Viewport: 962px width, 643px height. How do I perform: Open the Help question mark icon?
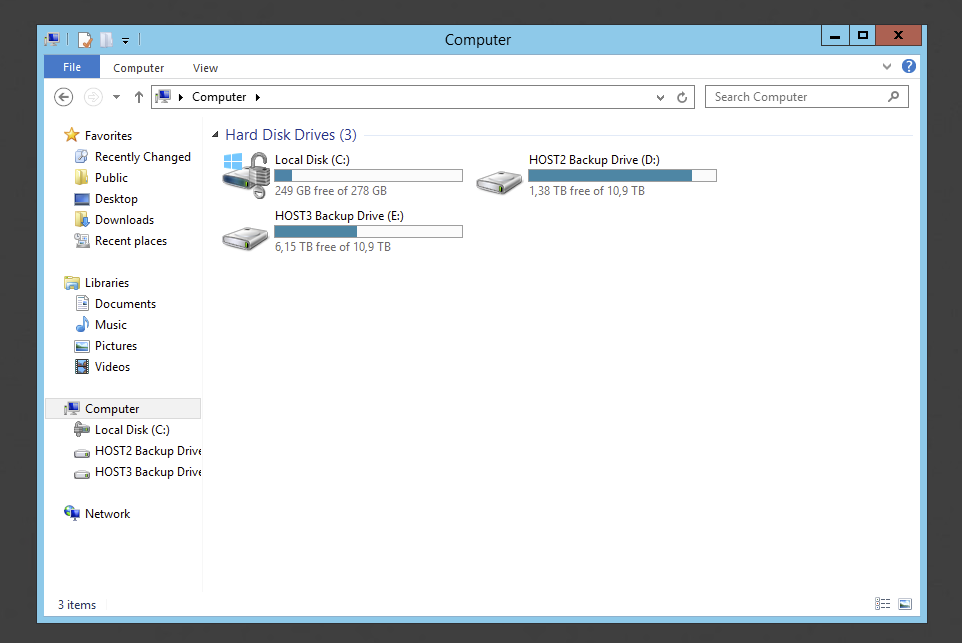[908, 67]
